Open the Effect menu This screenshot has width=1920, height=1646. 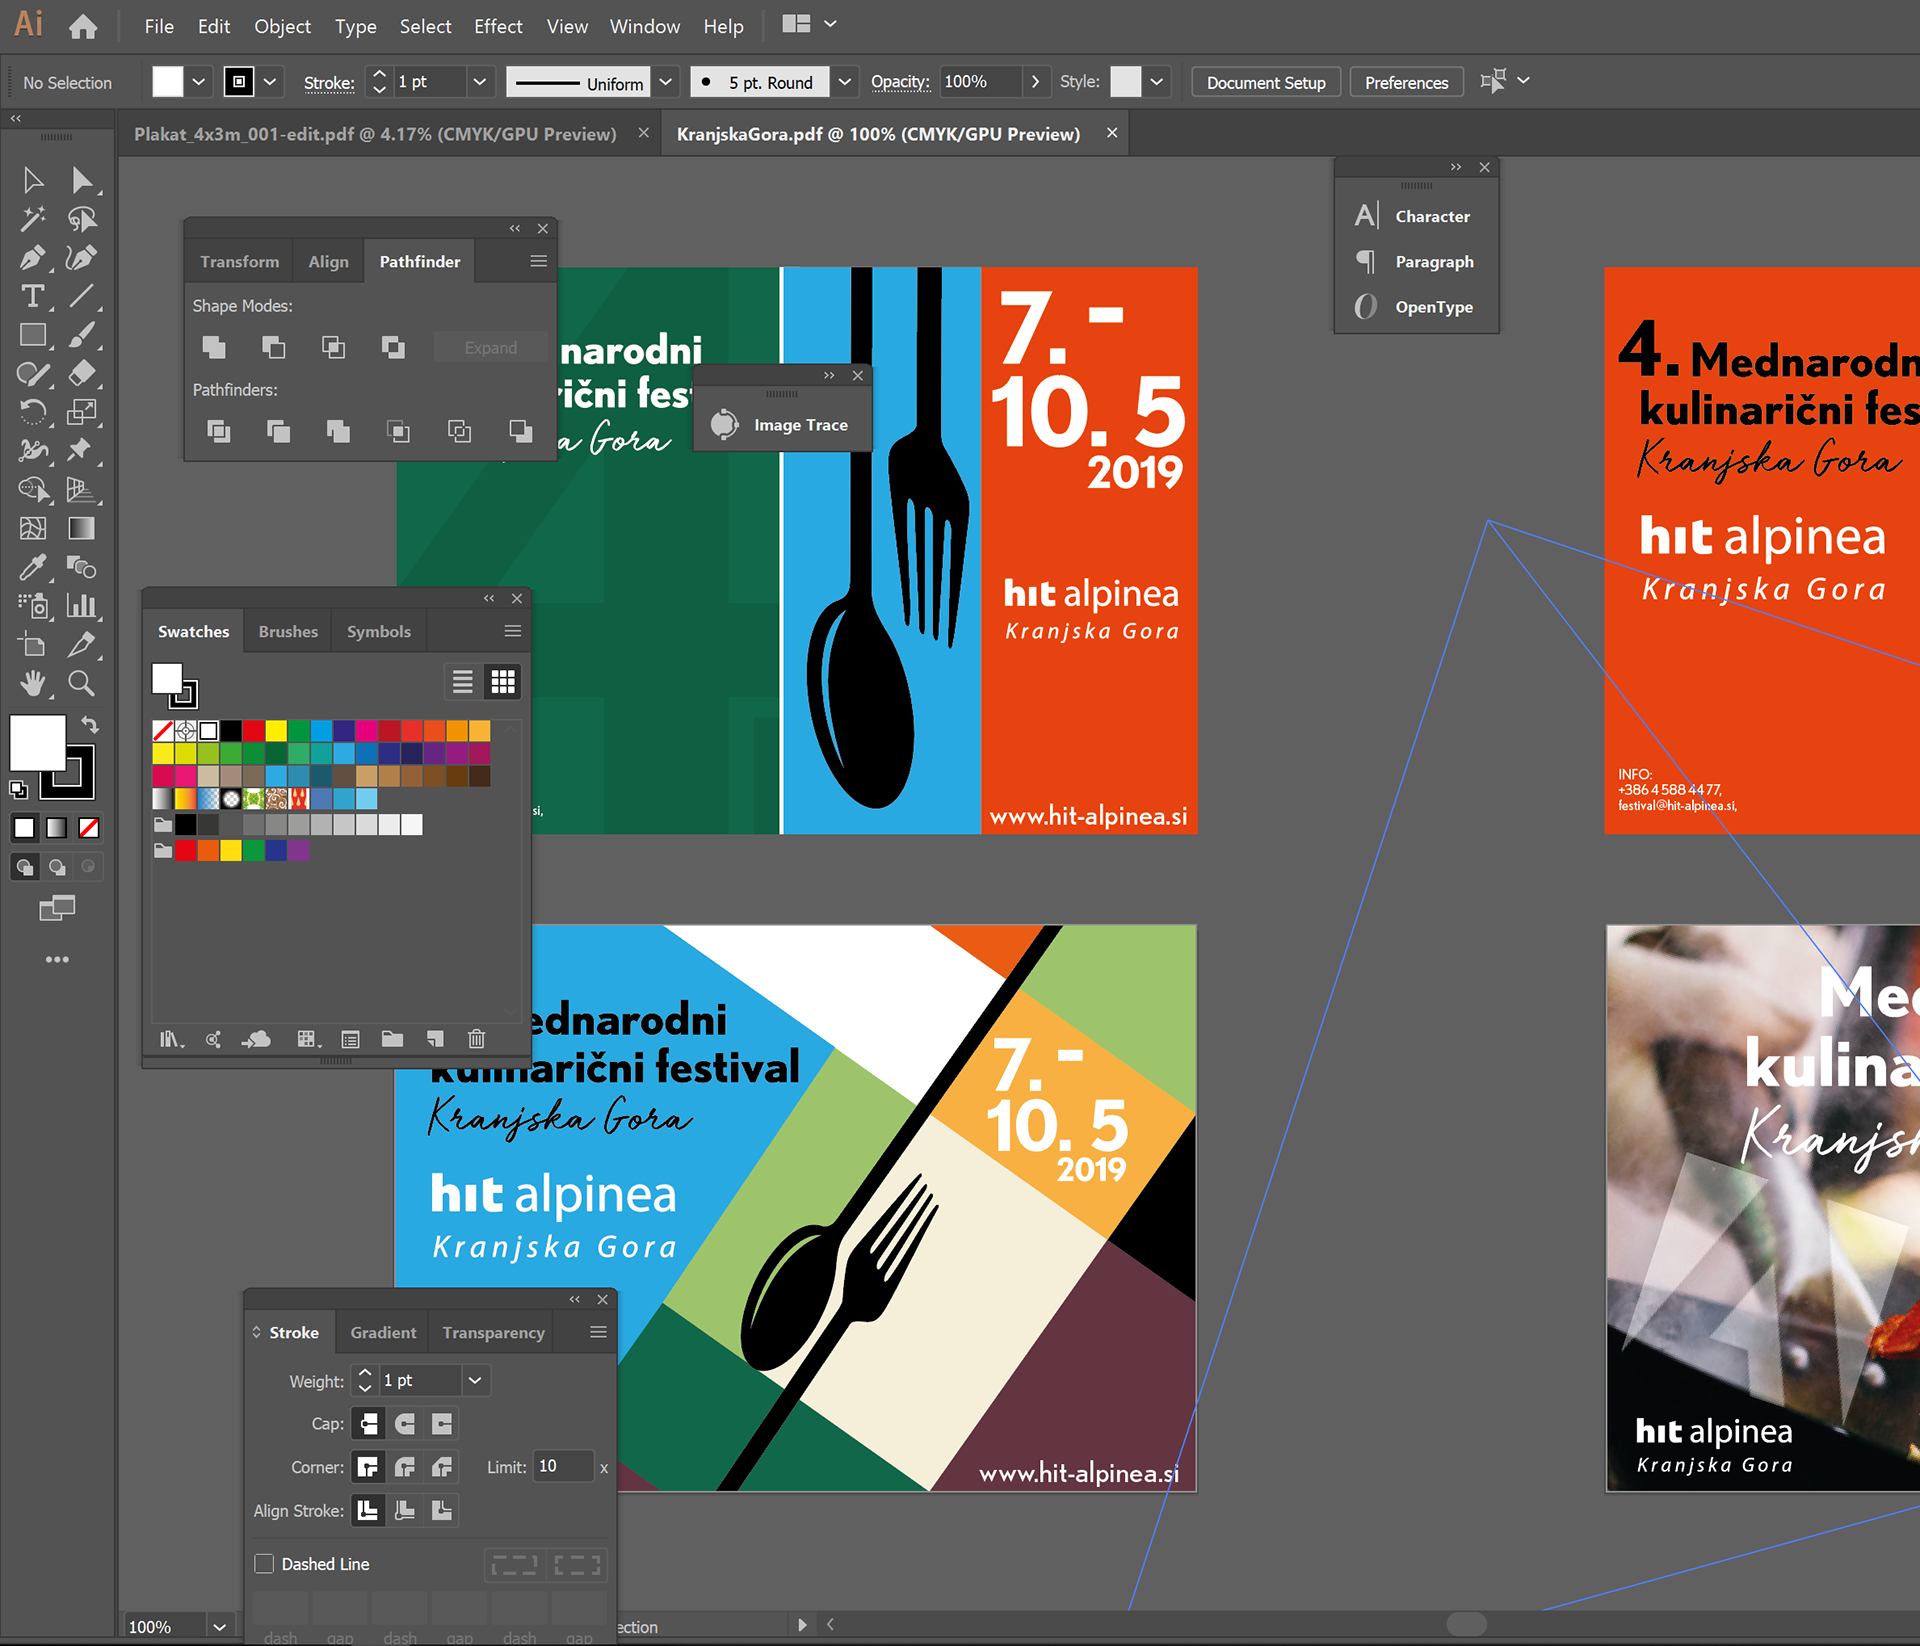click(x=498, y=27)
